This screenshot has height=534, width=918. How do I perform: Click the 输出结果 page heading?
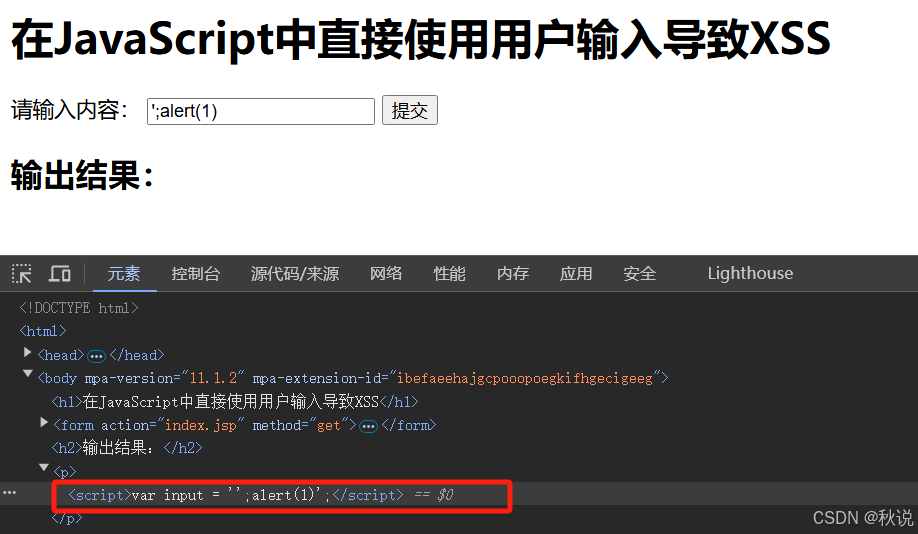[82, 174]
